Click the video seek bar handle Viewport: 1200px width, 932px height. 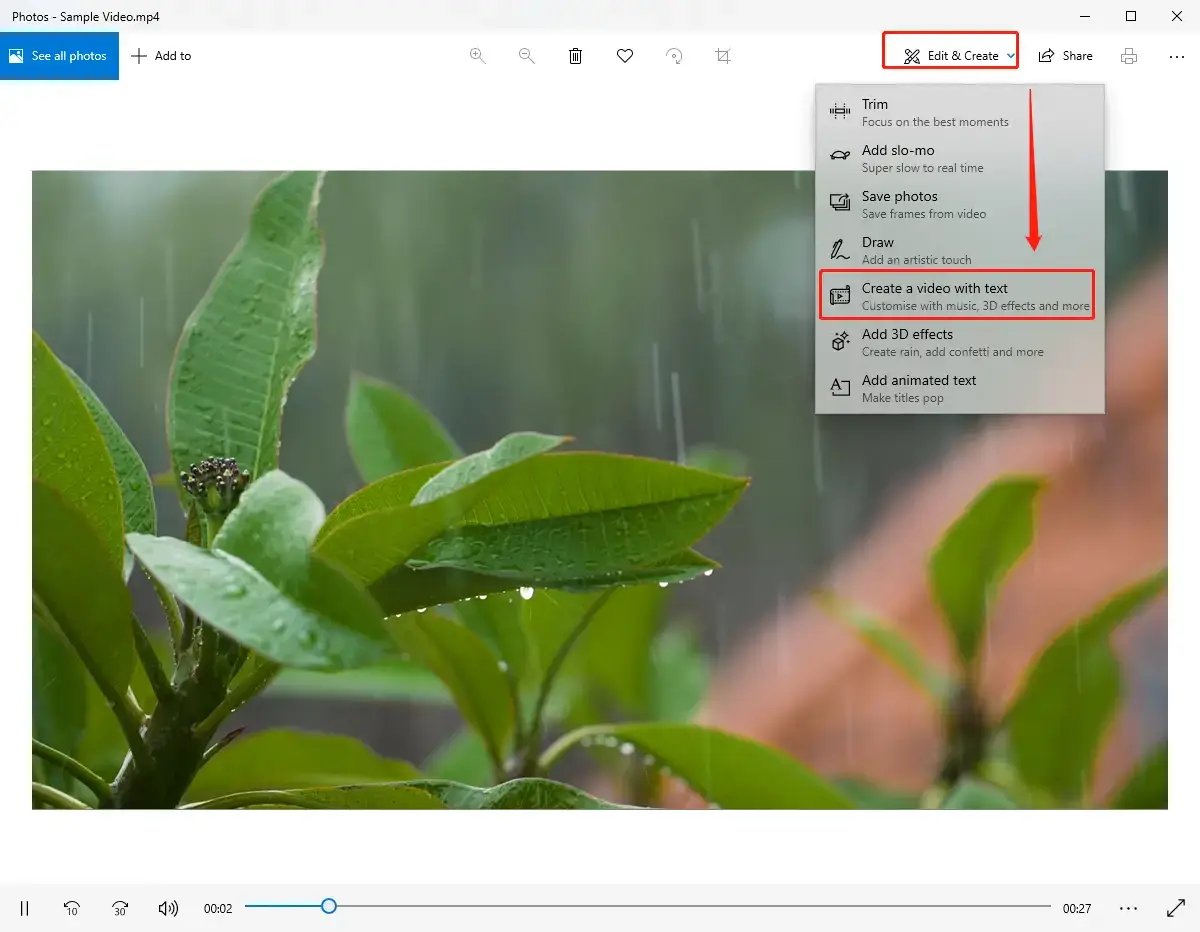pos(328,906)
